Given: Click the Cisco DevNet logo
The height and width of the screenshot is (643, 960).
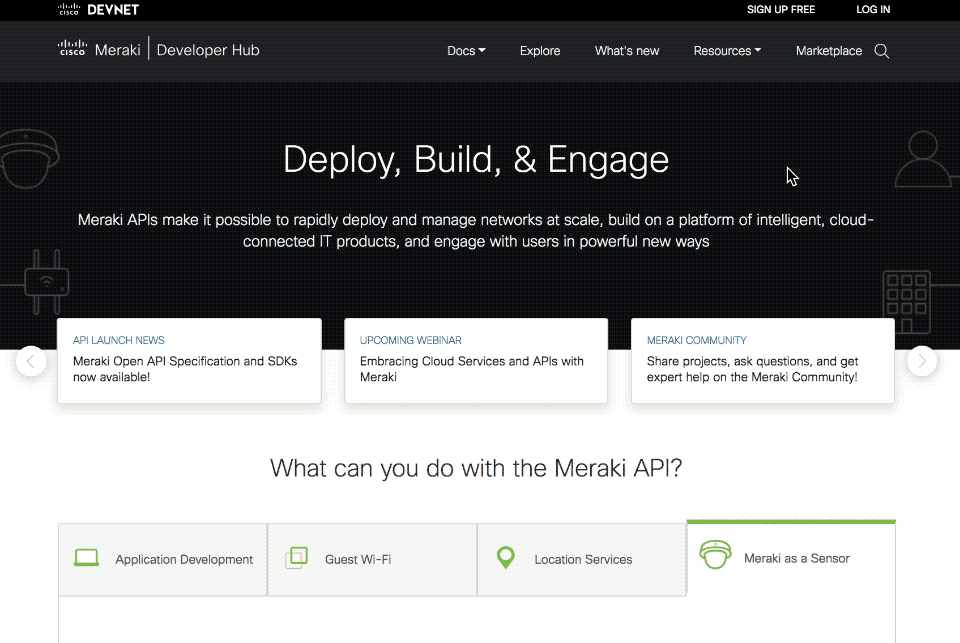Looking at the screenshot, I should pyautogui.click(x=99, y=9).
